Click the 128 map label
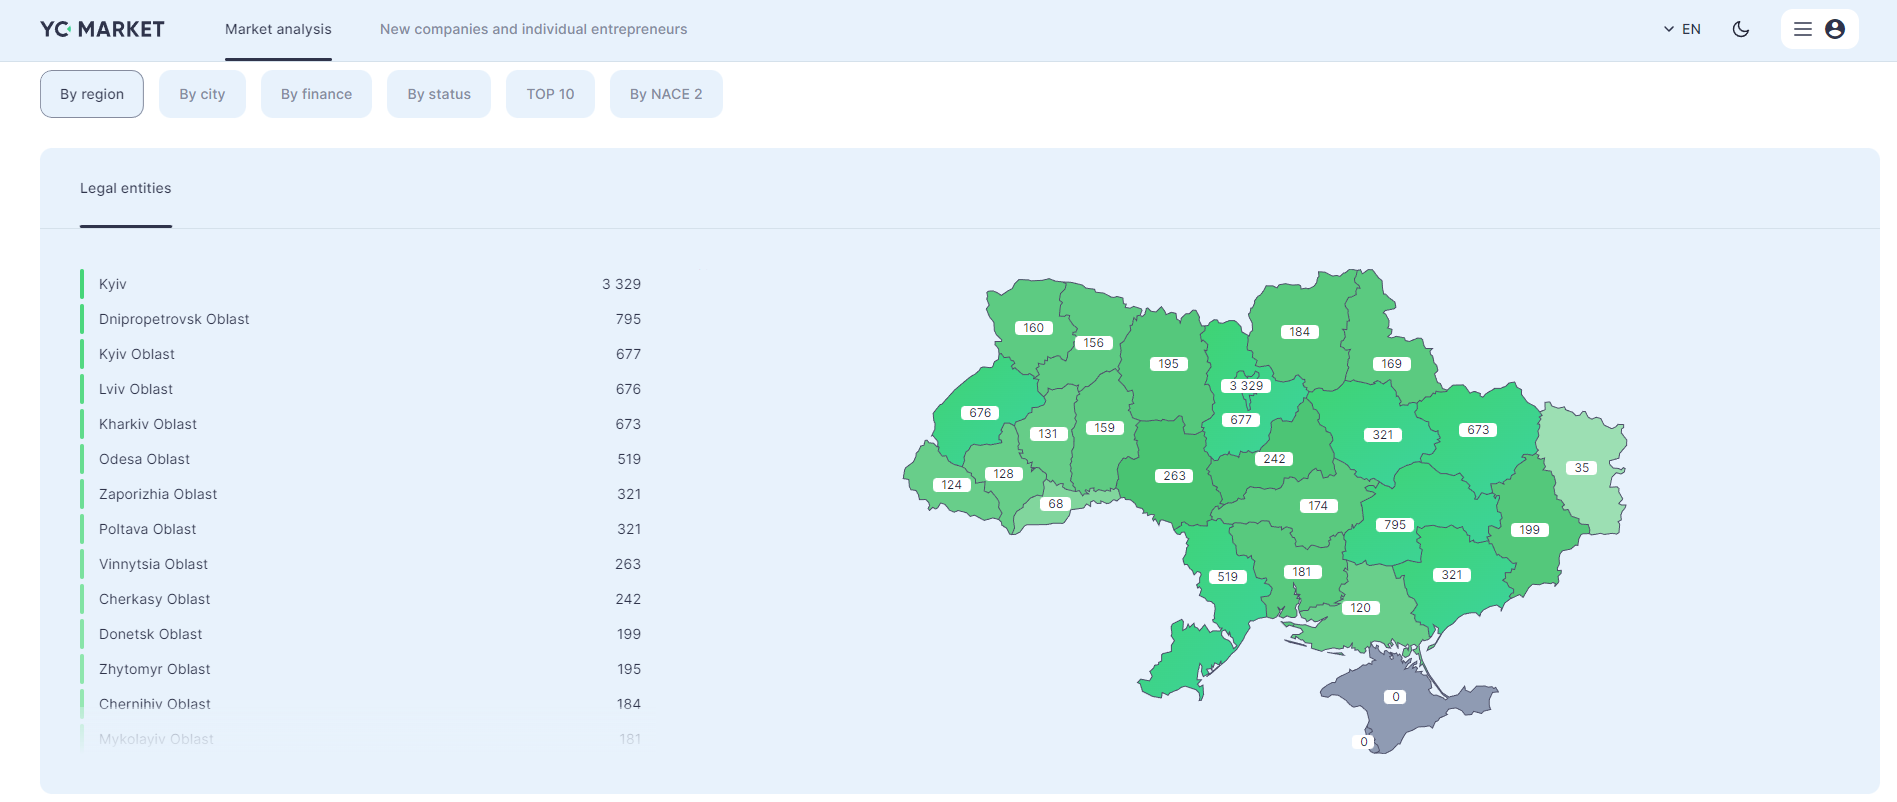The width and height of the screenshot is (1897, 802). tap(1003, 474)
